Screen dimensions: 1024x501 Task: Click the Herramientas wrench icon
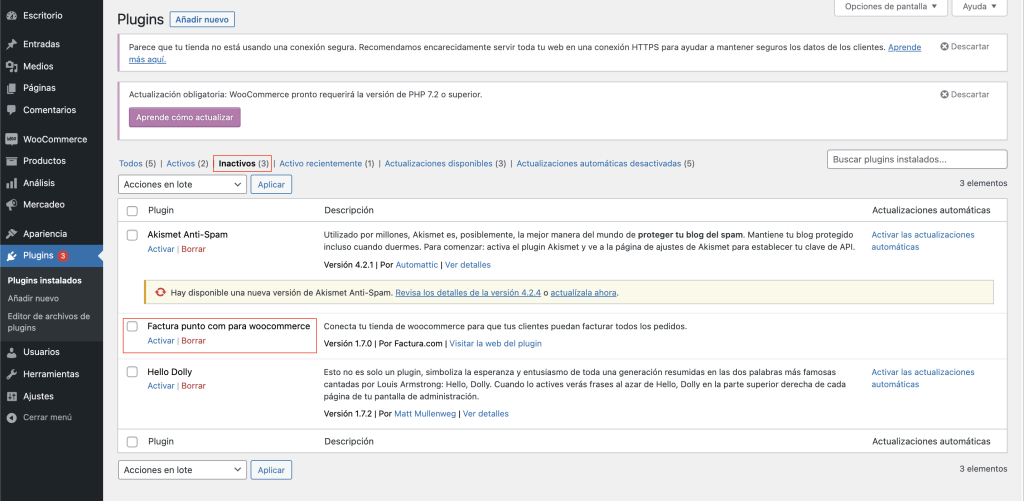[11, 374]
